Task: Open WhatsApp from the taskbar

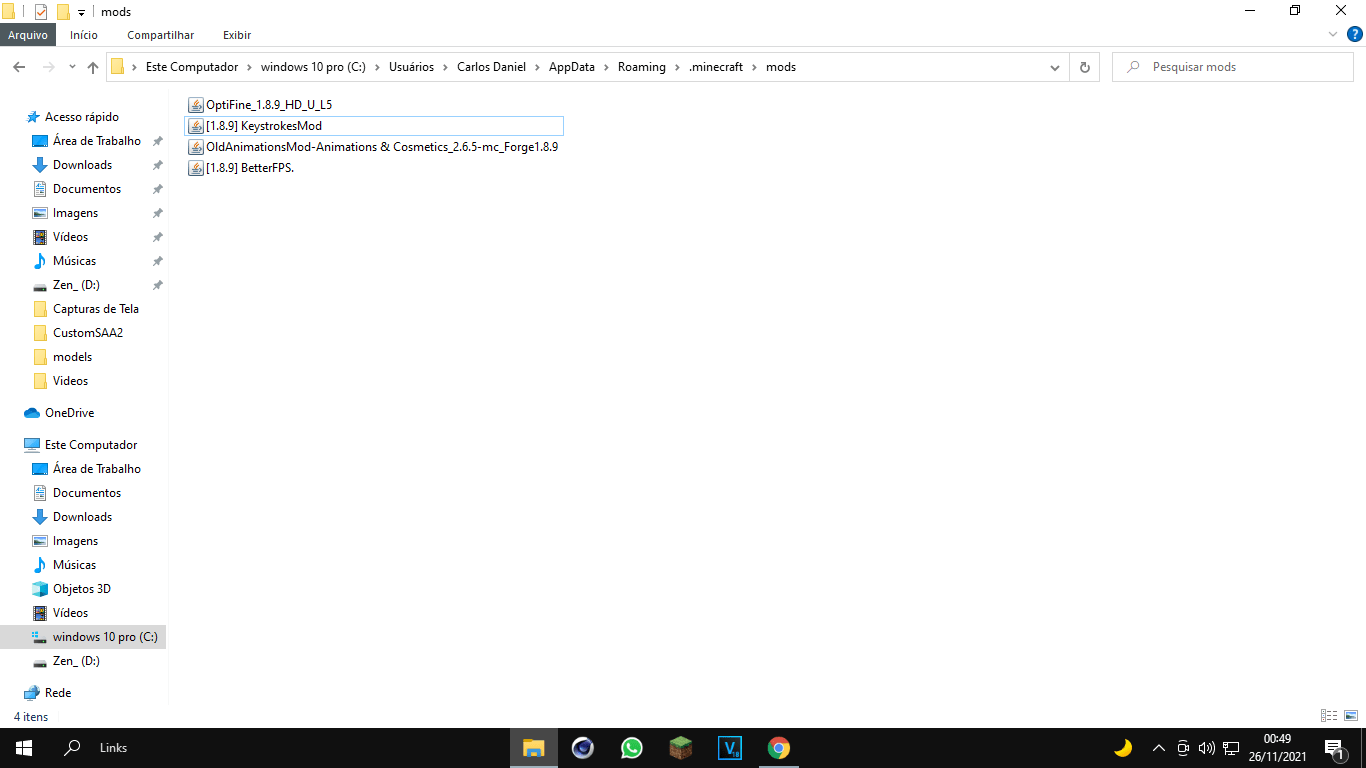Action: [x=632, y=748]
